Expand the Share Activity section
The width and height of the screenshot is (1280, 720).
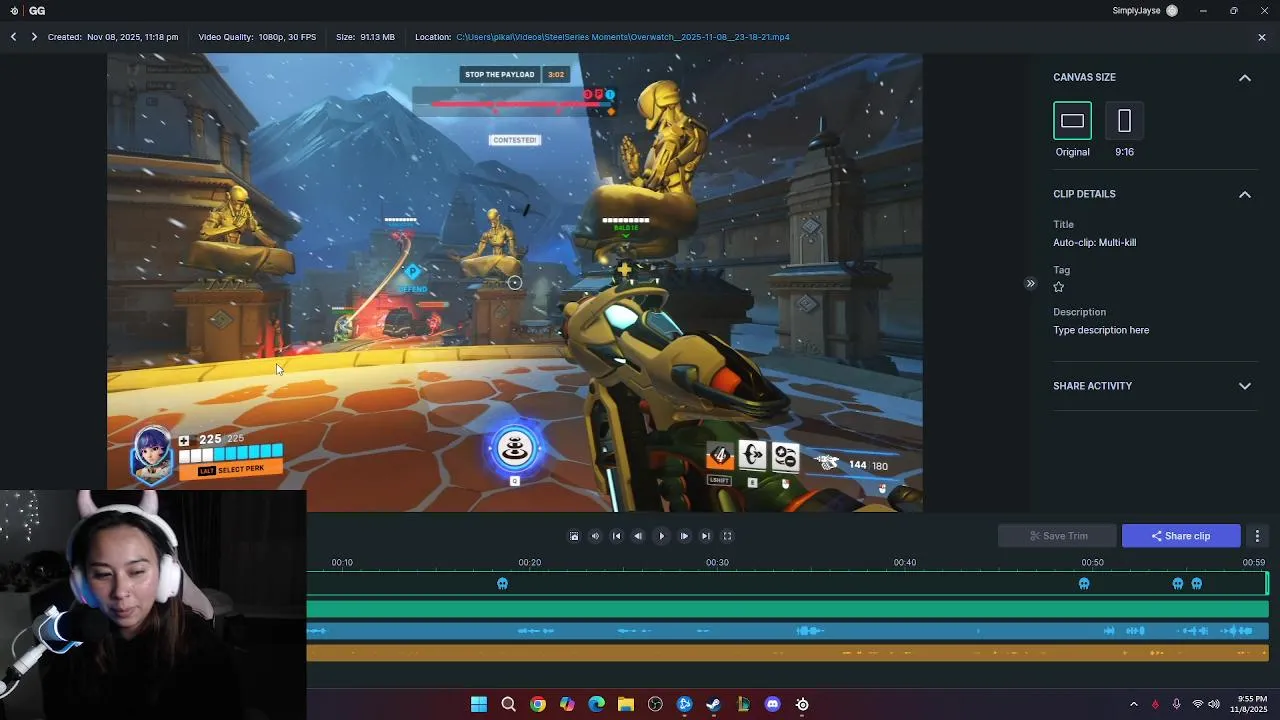tap(1245, 386)
